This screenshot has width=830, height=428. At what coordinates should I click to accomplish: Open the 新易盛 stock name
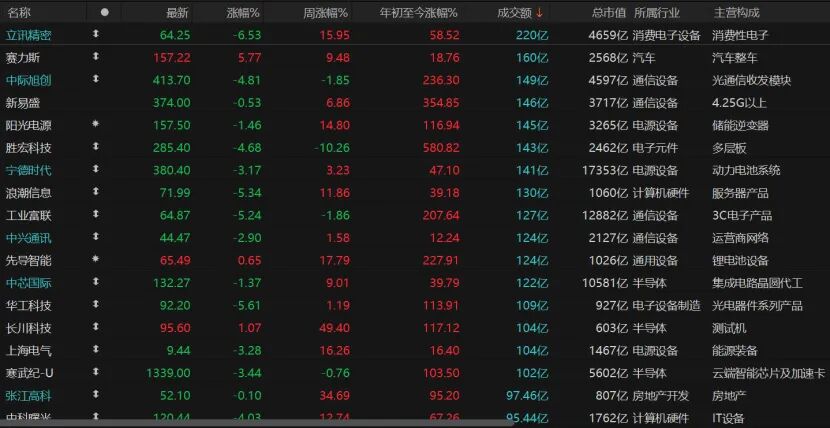(23, 103)
